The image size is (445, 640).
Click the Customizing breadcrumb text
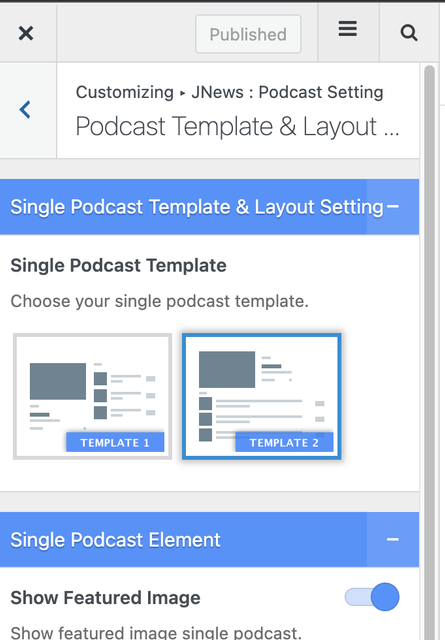click(x=125, y=92)
